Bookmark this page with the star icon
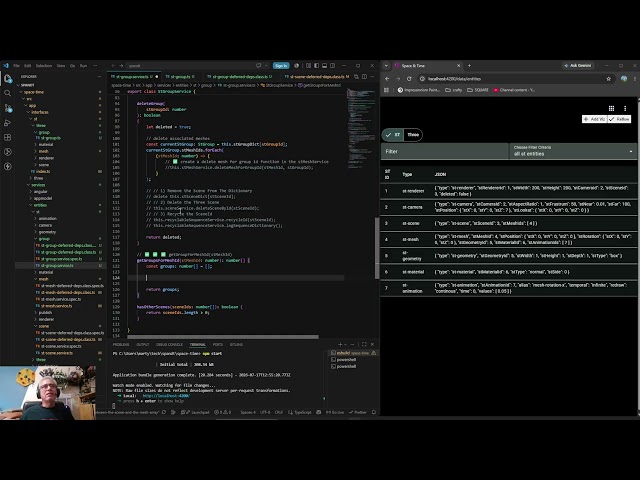 pyautogui.click(x=609, y=79)
